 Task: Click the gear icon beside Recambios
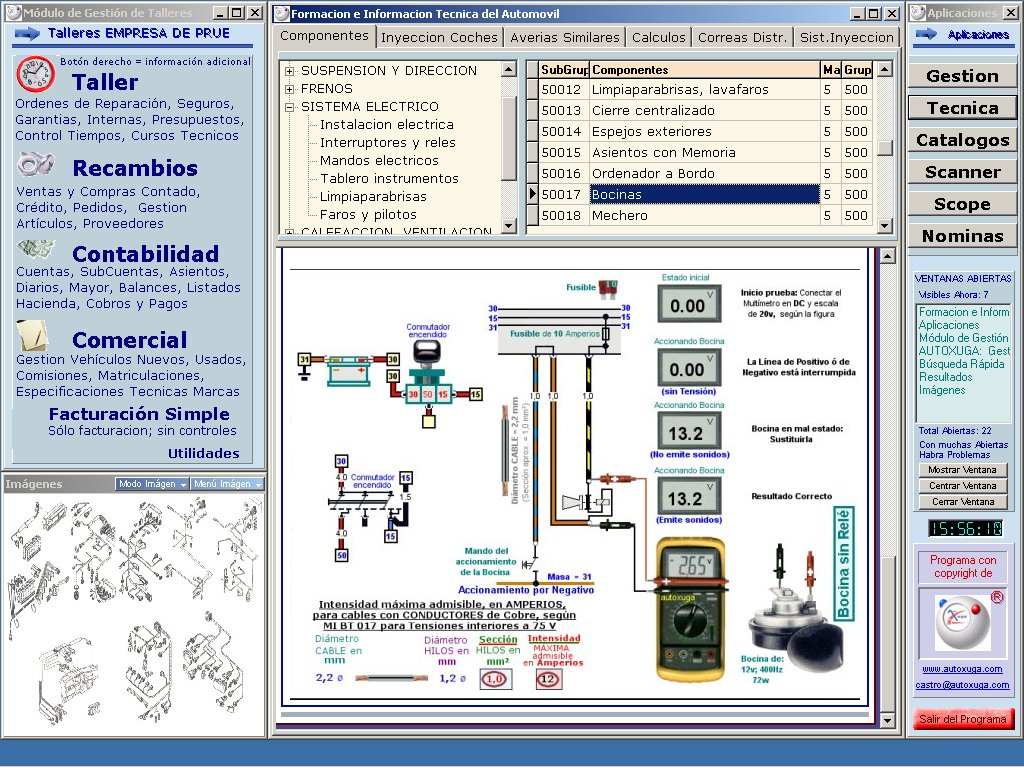coord(35,165)
